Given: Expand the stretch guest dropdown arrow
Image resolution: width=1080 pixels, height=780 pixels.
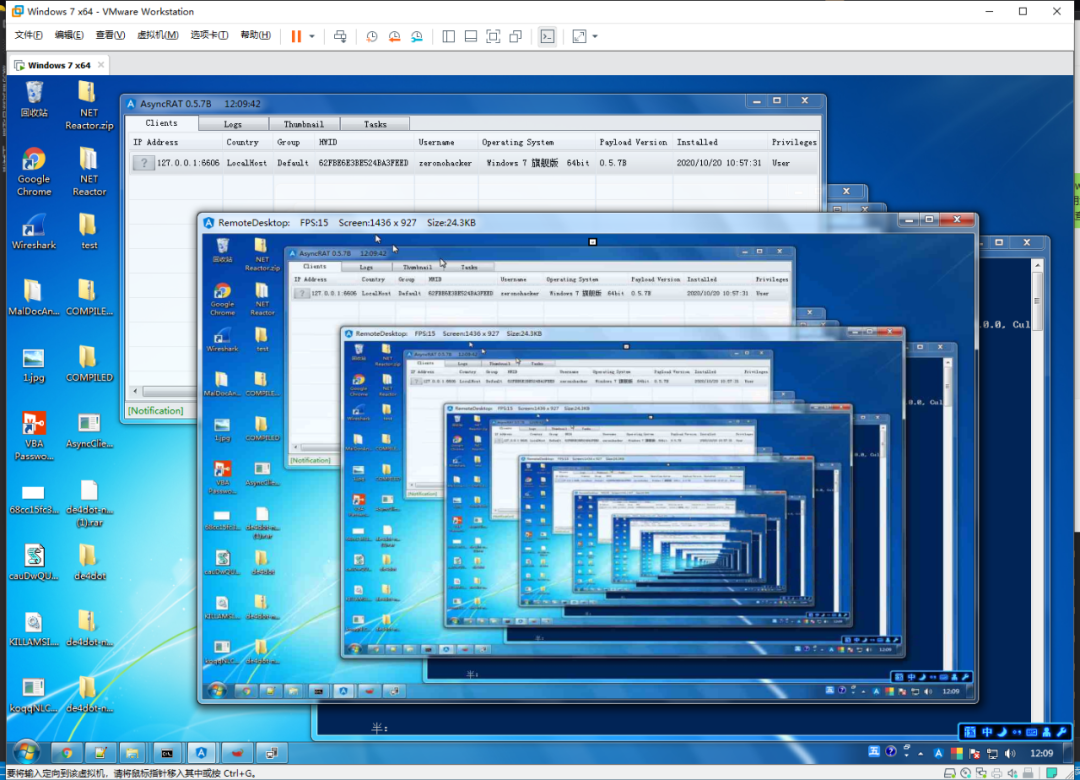Looking at the screenshot, I should coord(595,37).
